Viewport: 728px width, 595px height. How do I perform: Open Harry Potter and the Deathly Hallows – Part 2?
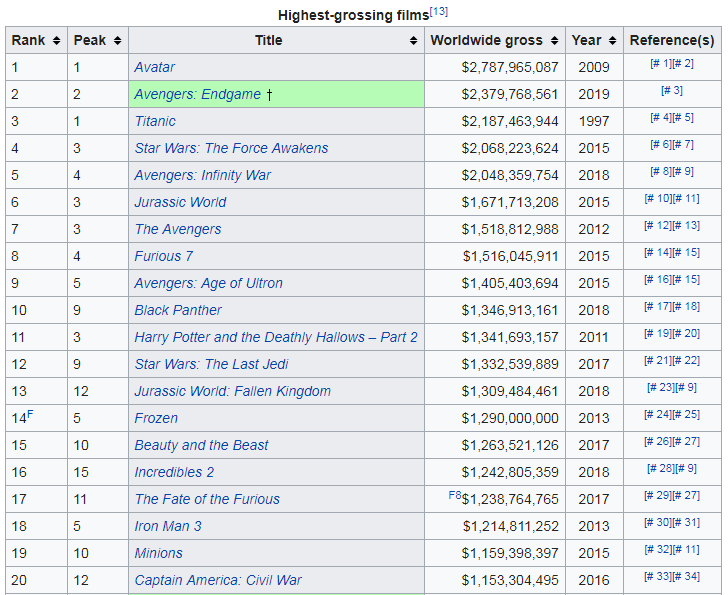click(276, 337)
